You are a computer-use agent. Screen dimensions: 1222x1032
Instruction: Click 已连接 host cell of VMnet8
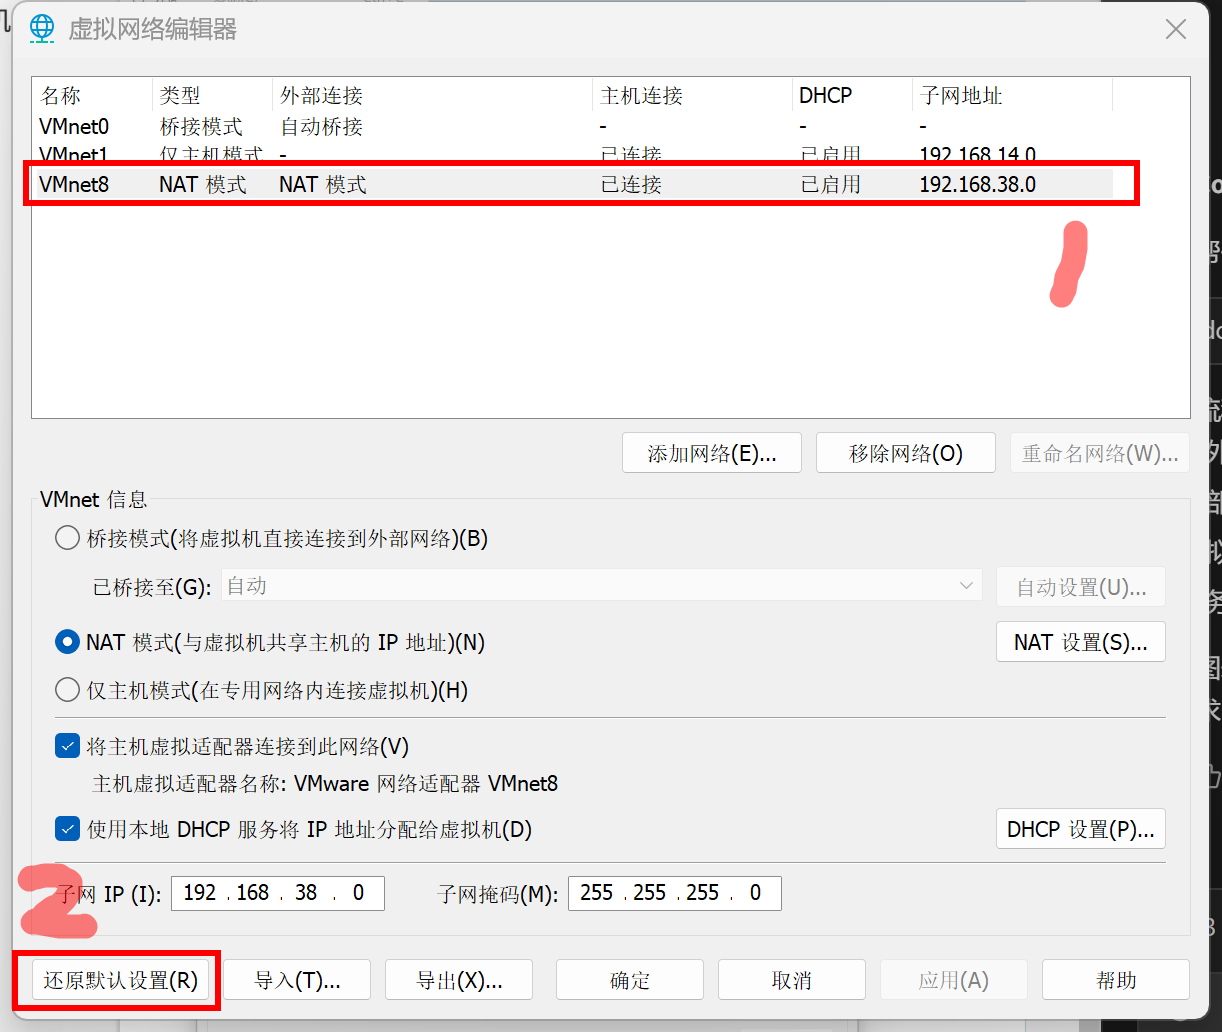click(x=631, y=185)
